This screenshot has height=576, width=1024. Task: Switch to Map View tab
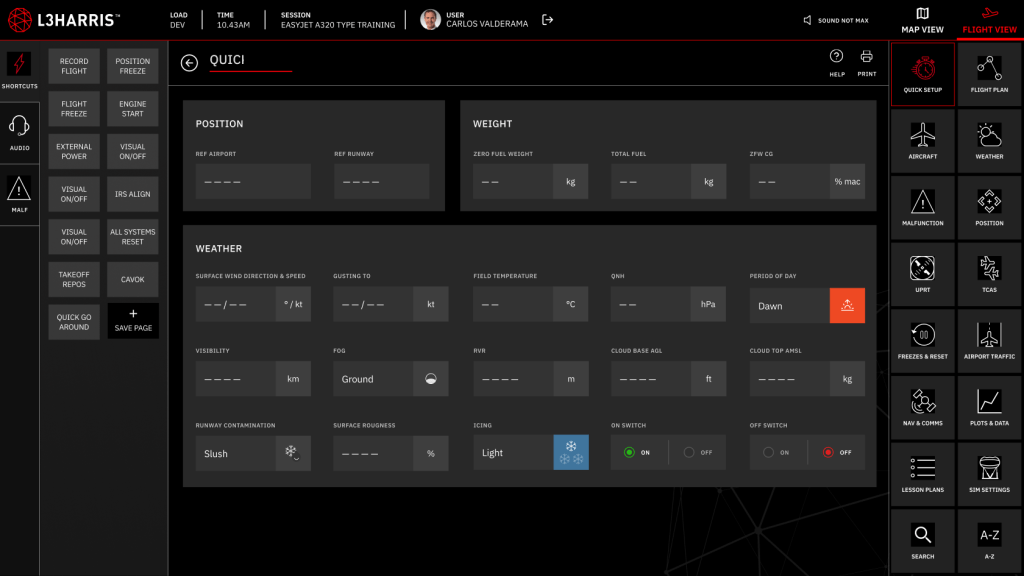pyautogui.click(x=922, y=20)
